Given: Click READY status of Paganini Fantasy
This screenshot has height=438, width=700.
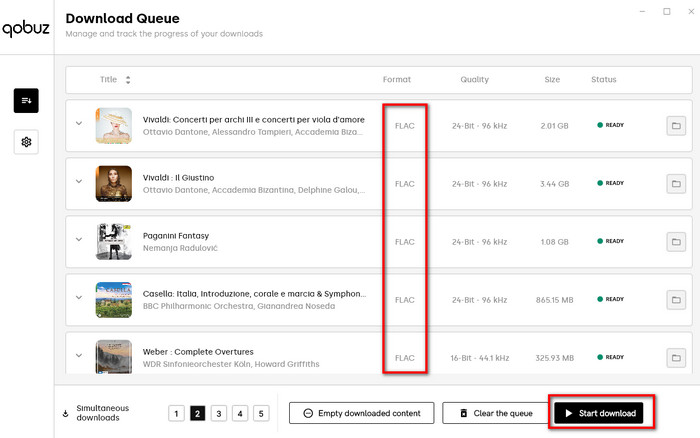Looking at the screenshot, I should point(611,241).
